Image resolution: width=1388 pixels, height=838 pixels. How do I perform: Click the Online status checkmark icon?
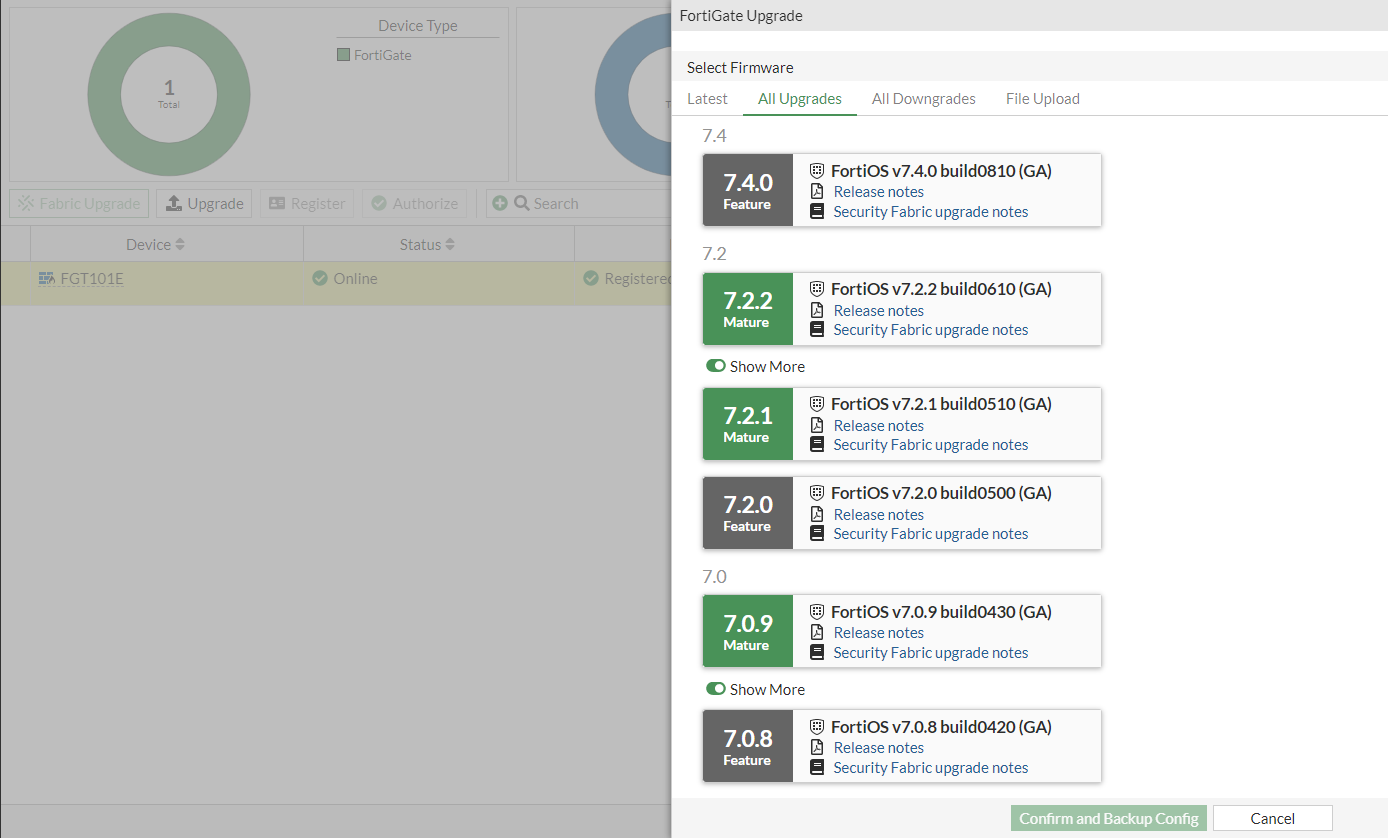pyautogui.click(x=320, y=278)
